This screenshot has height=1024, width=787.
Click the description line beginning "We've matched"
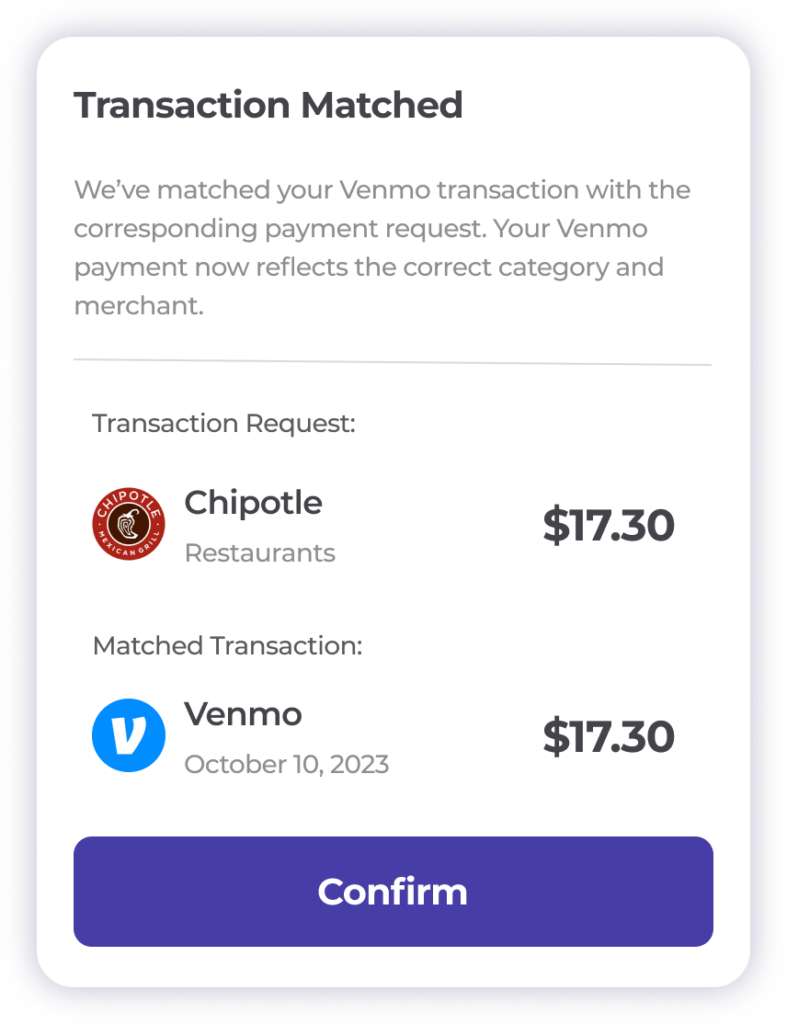coord(382,190)
